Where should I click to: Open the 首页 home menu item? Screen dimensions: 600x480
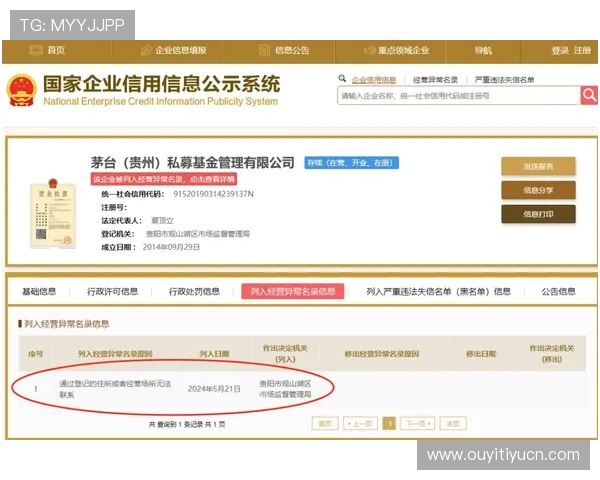click(56, 50)
